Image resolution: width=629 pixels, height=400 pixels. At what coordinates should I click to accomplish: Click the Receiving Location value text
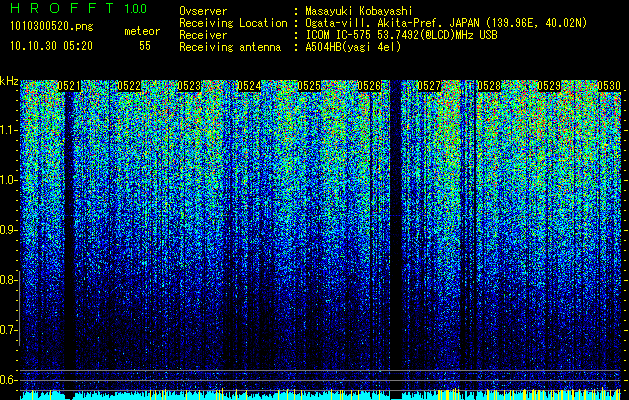(446, 23)
